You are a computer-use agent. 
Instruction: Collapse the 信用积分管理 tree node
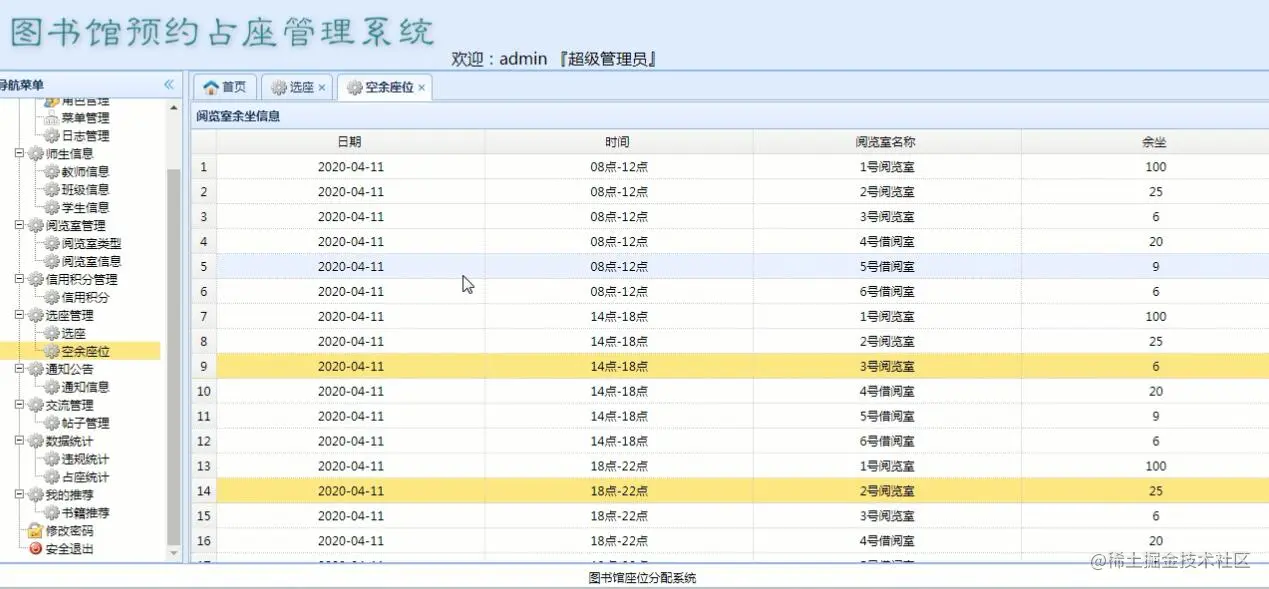(x=19, y=280)
